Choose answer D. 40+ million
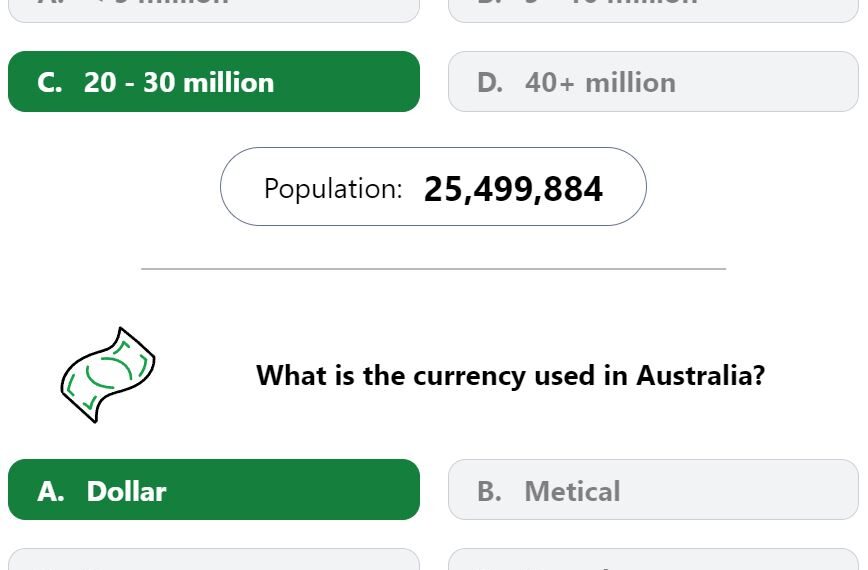The image size is (868, 570). (x=653, y=81)
